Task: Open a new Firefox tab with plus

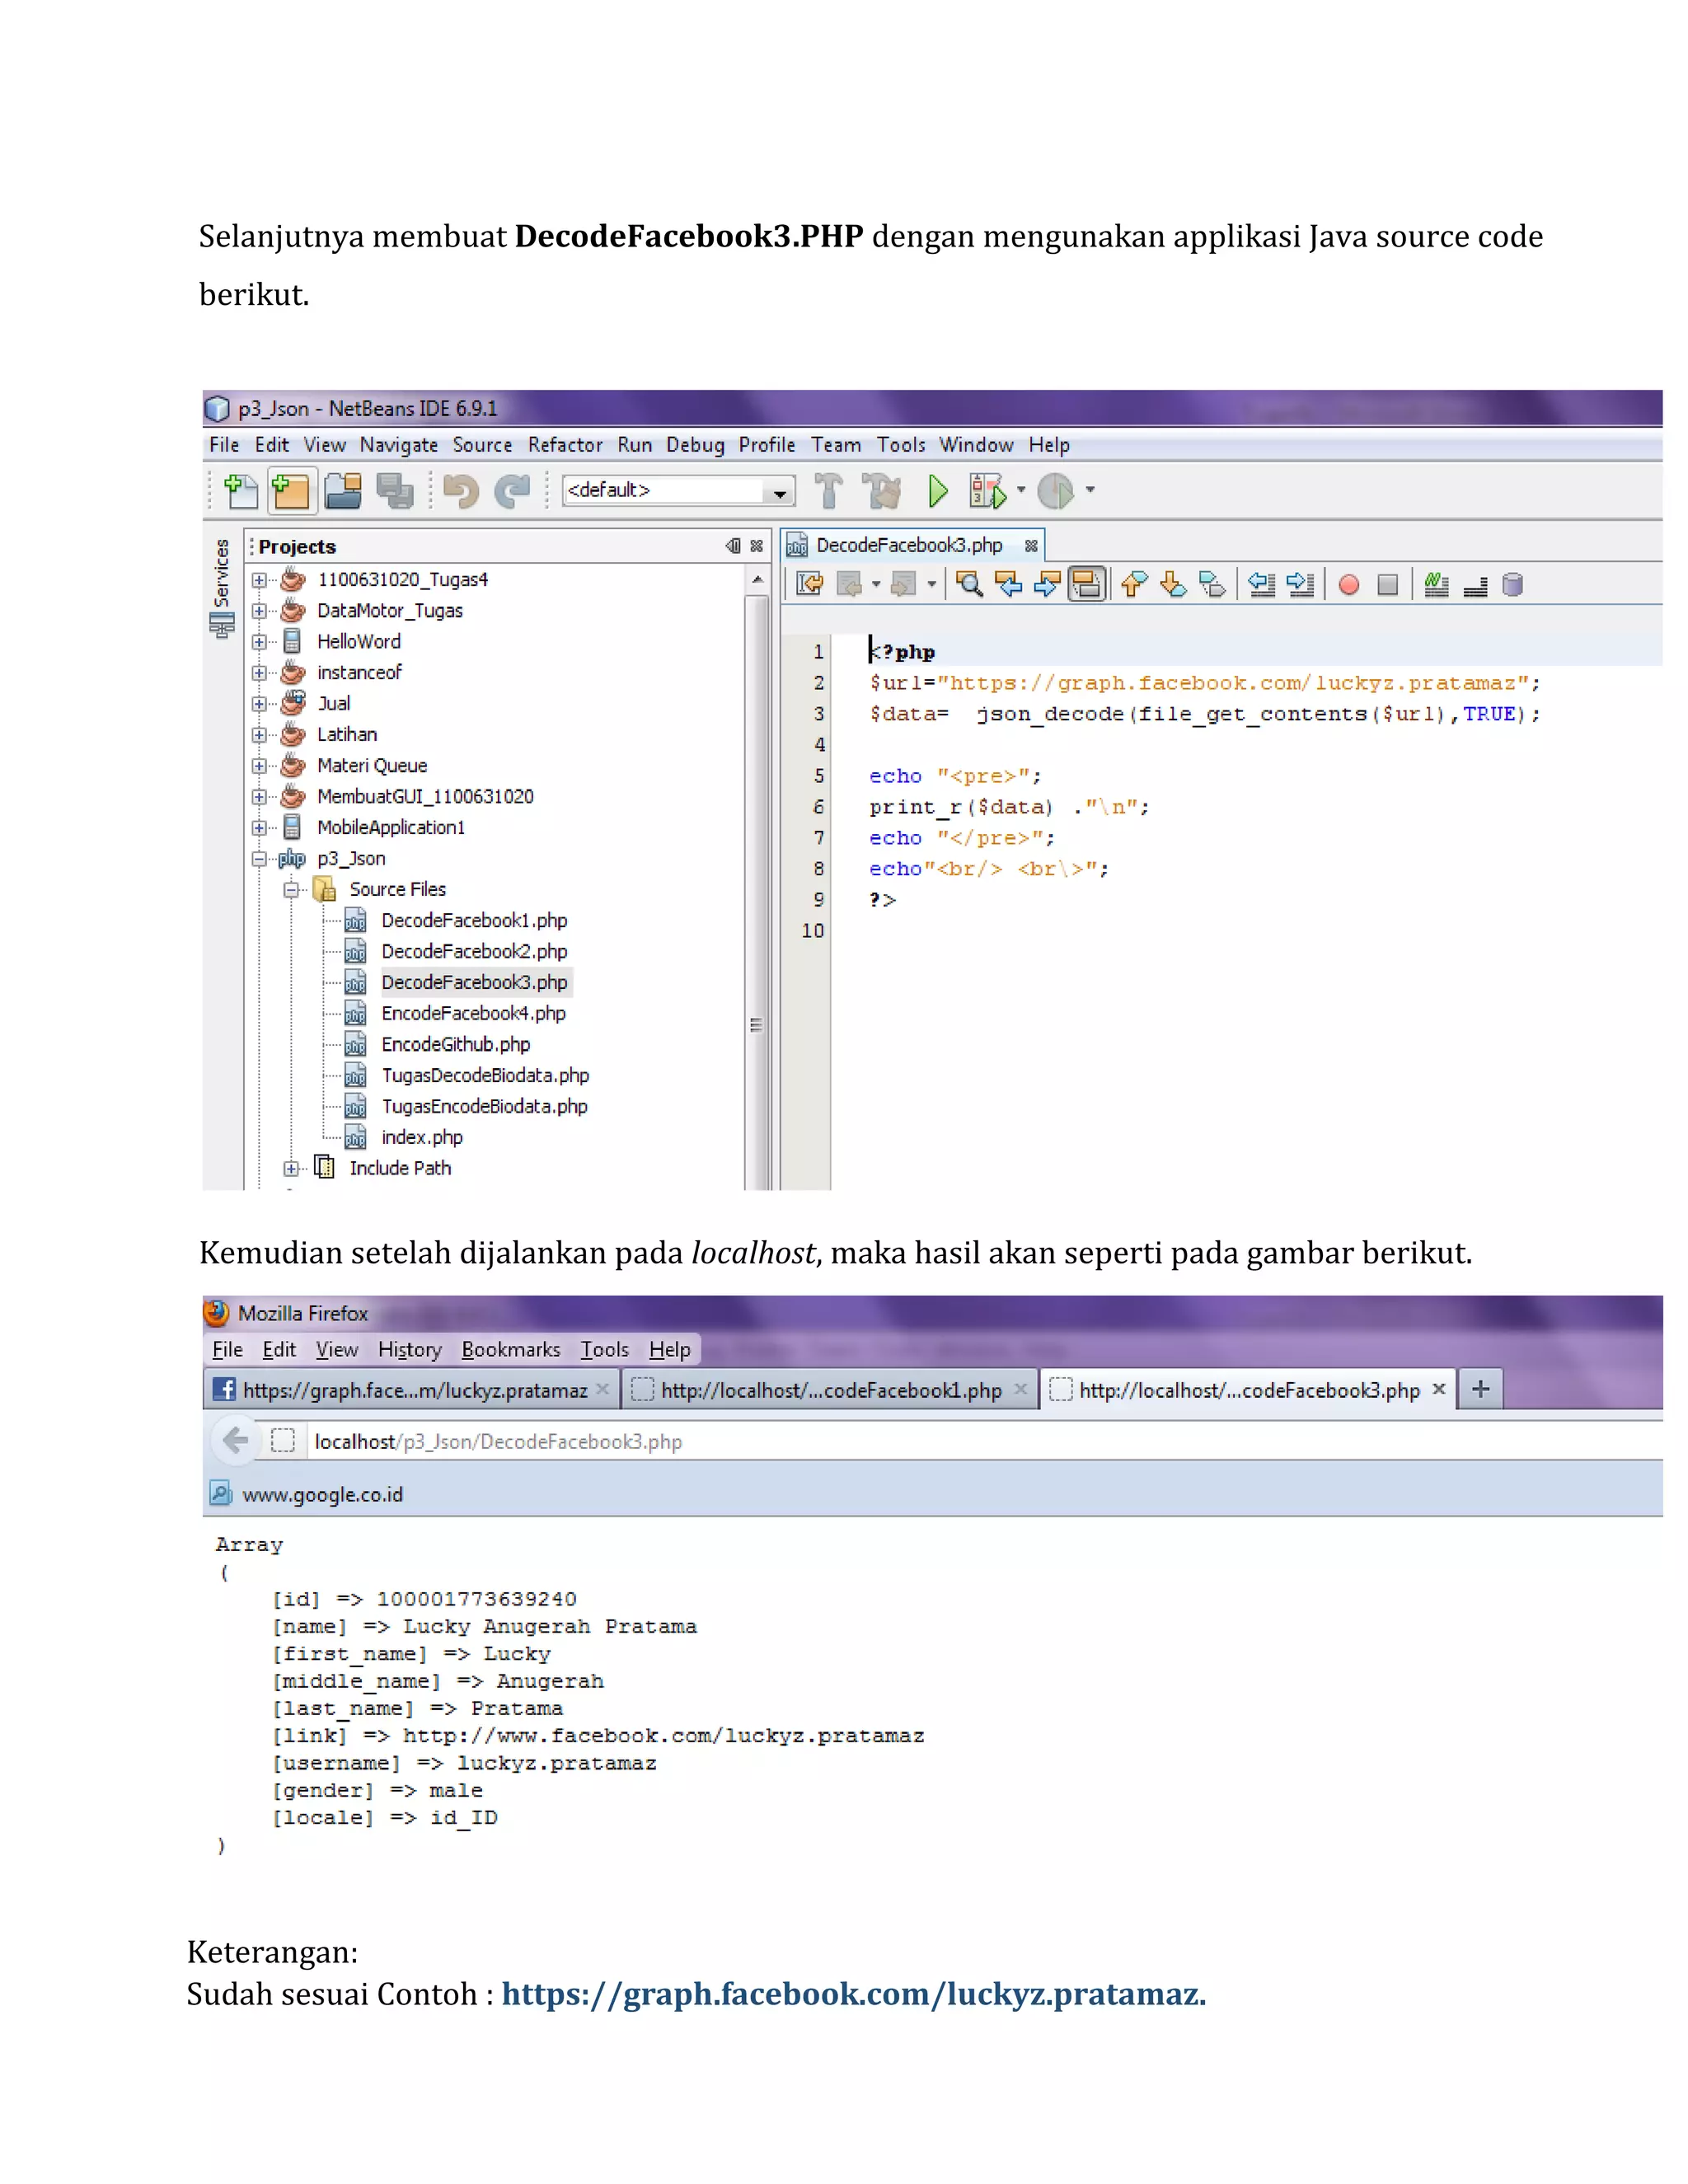Action: point(1481,1389)
